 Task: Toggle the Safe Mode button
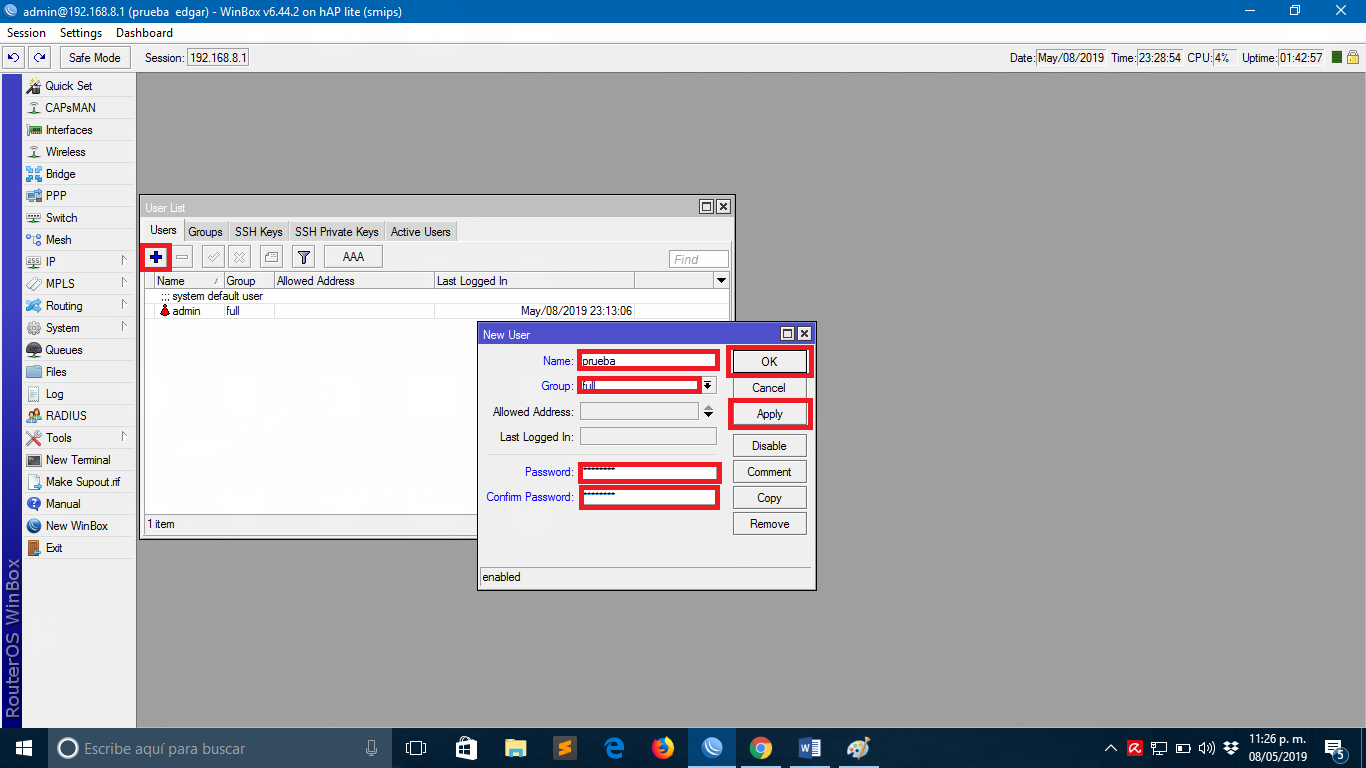click(94, 58)
